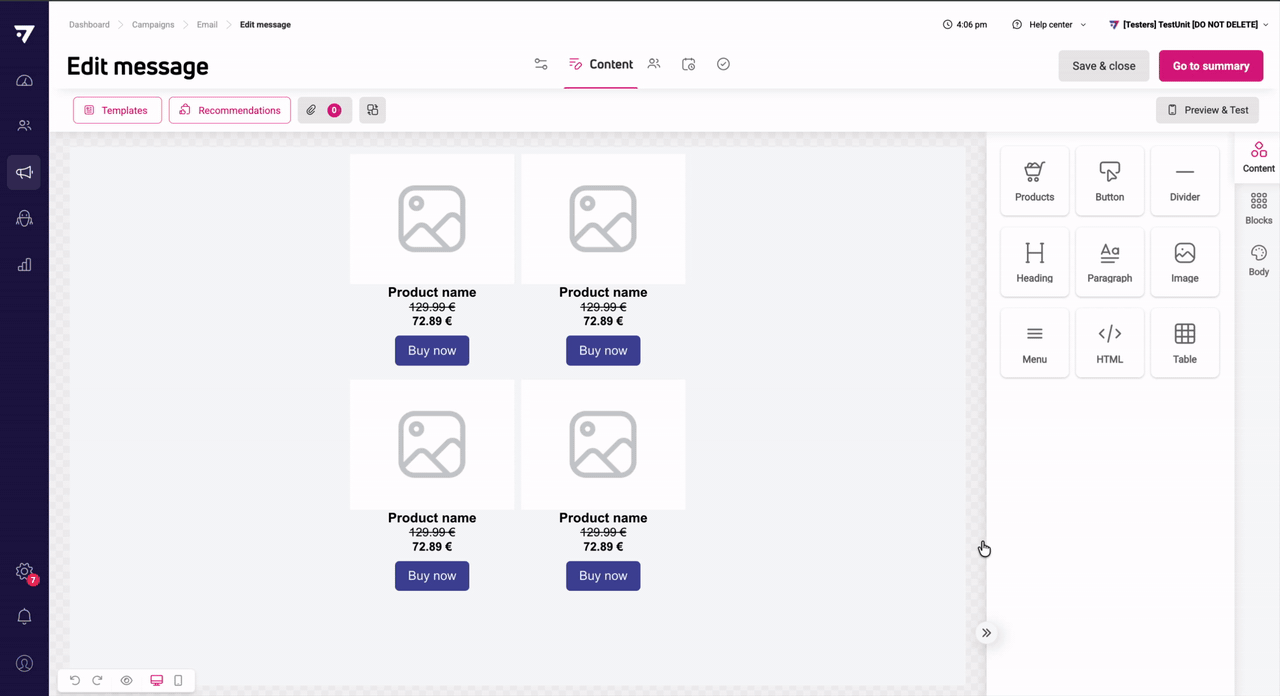Go to the schedule step icon
This screenshot has height=696, width=1280.
688,64
